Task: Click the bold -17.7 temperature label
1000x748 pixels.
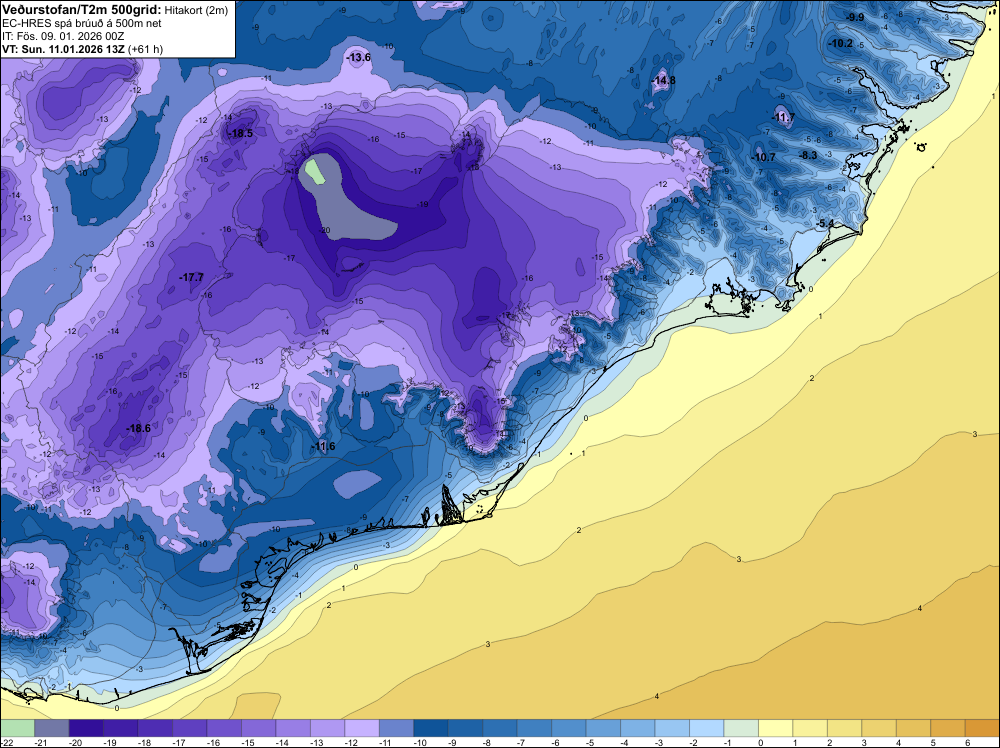Action: point(191,277)
